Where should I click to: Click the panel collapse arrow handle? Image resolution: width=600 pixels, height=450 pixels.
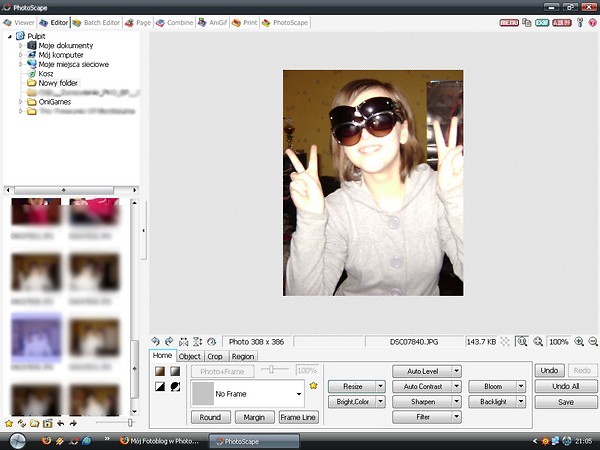[x=143, y=230]
